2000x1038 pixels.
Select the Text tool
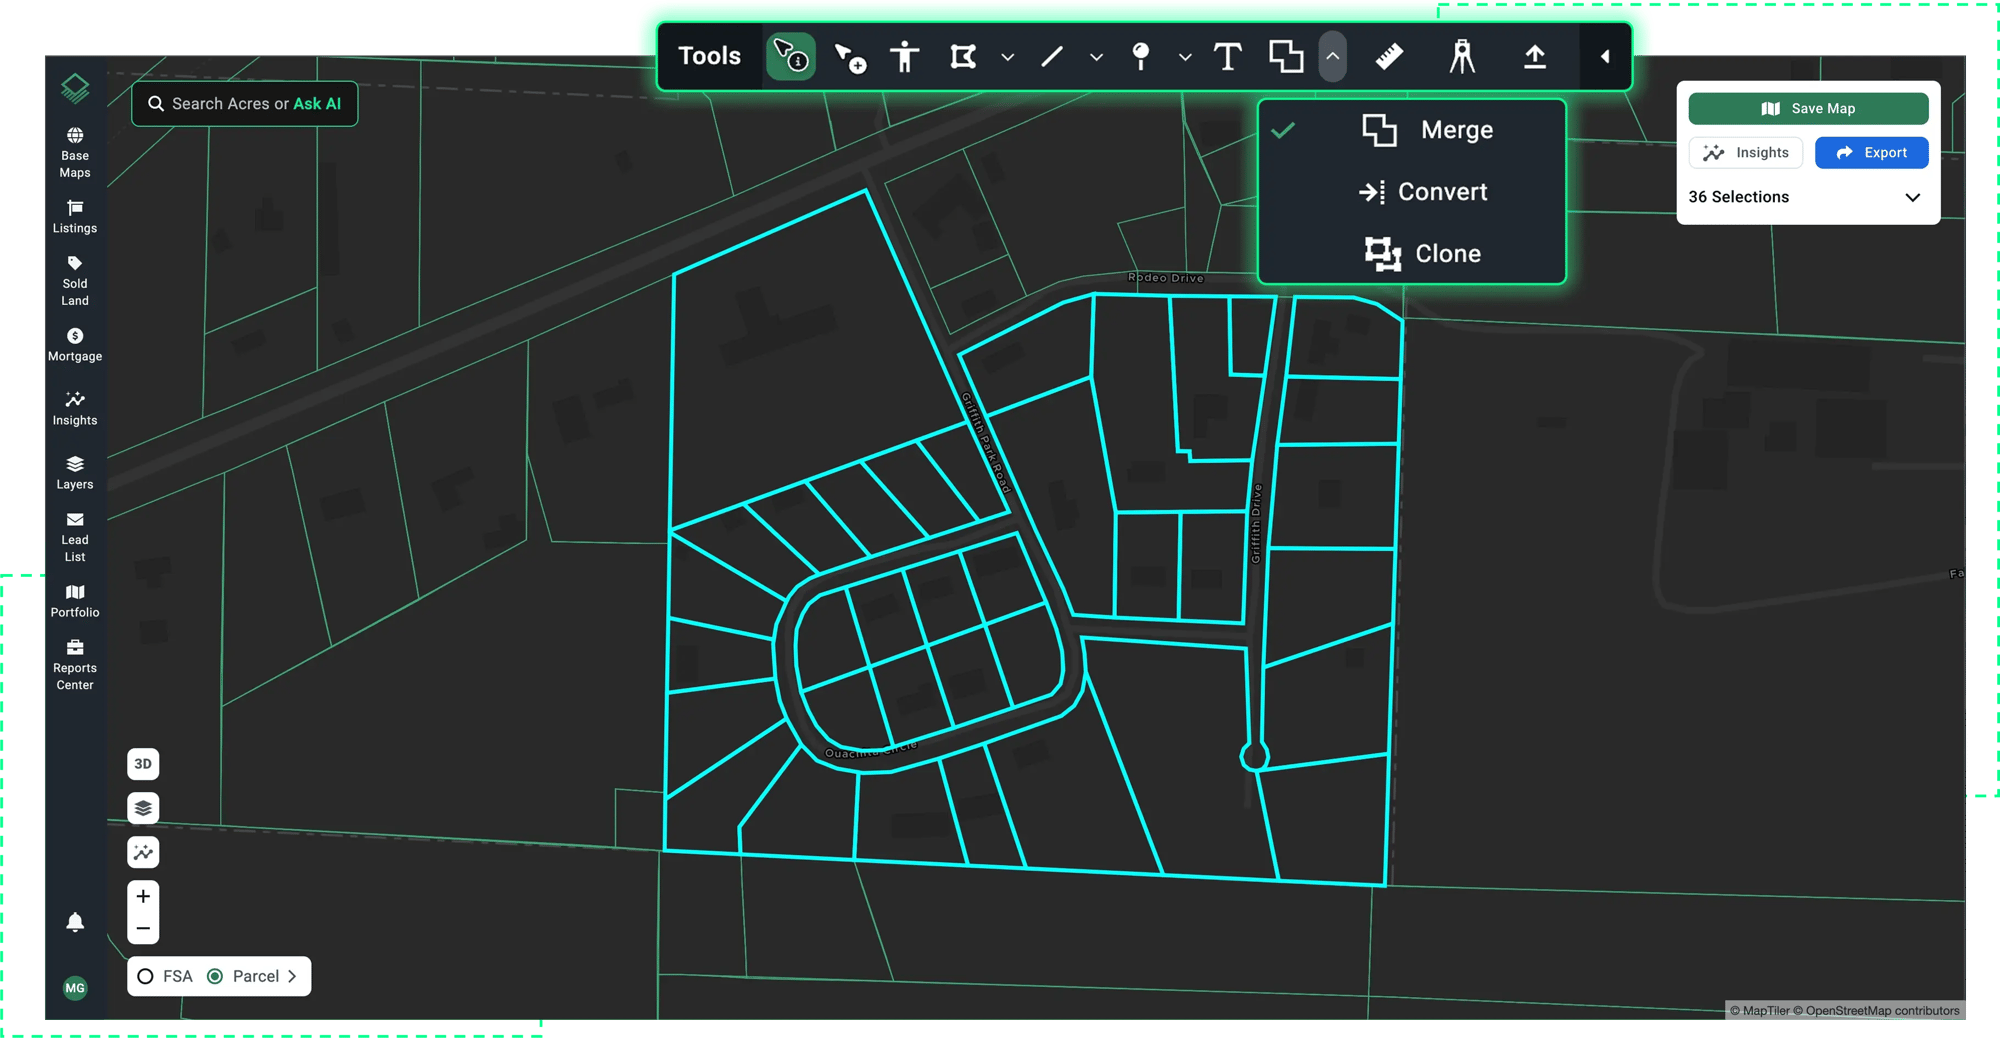pos(1228,57)
